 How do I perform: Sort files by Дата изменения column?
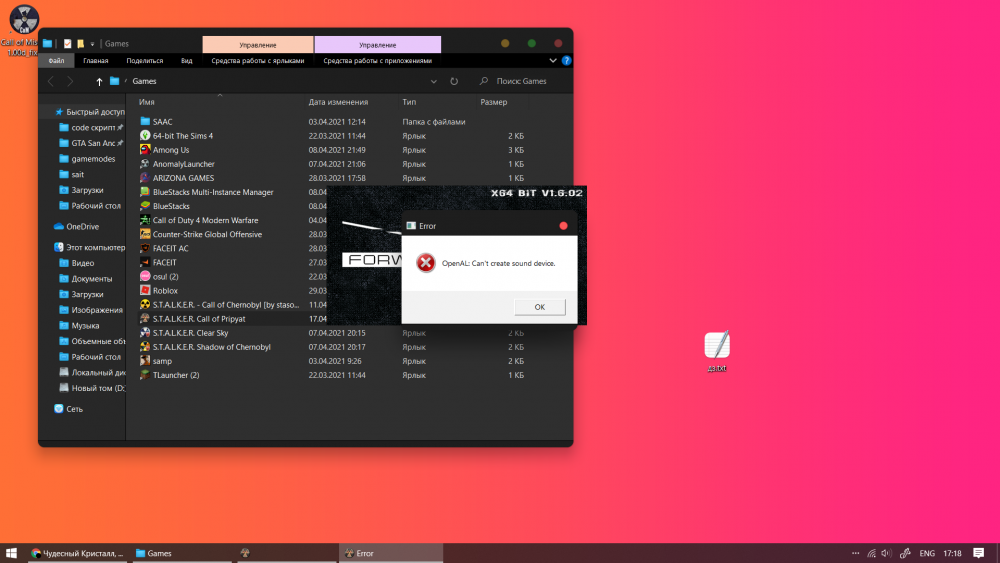pos(338,102)
